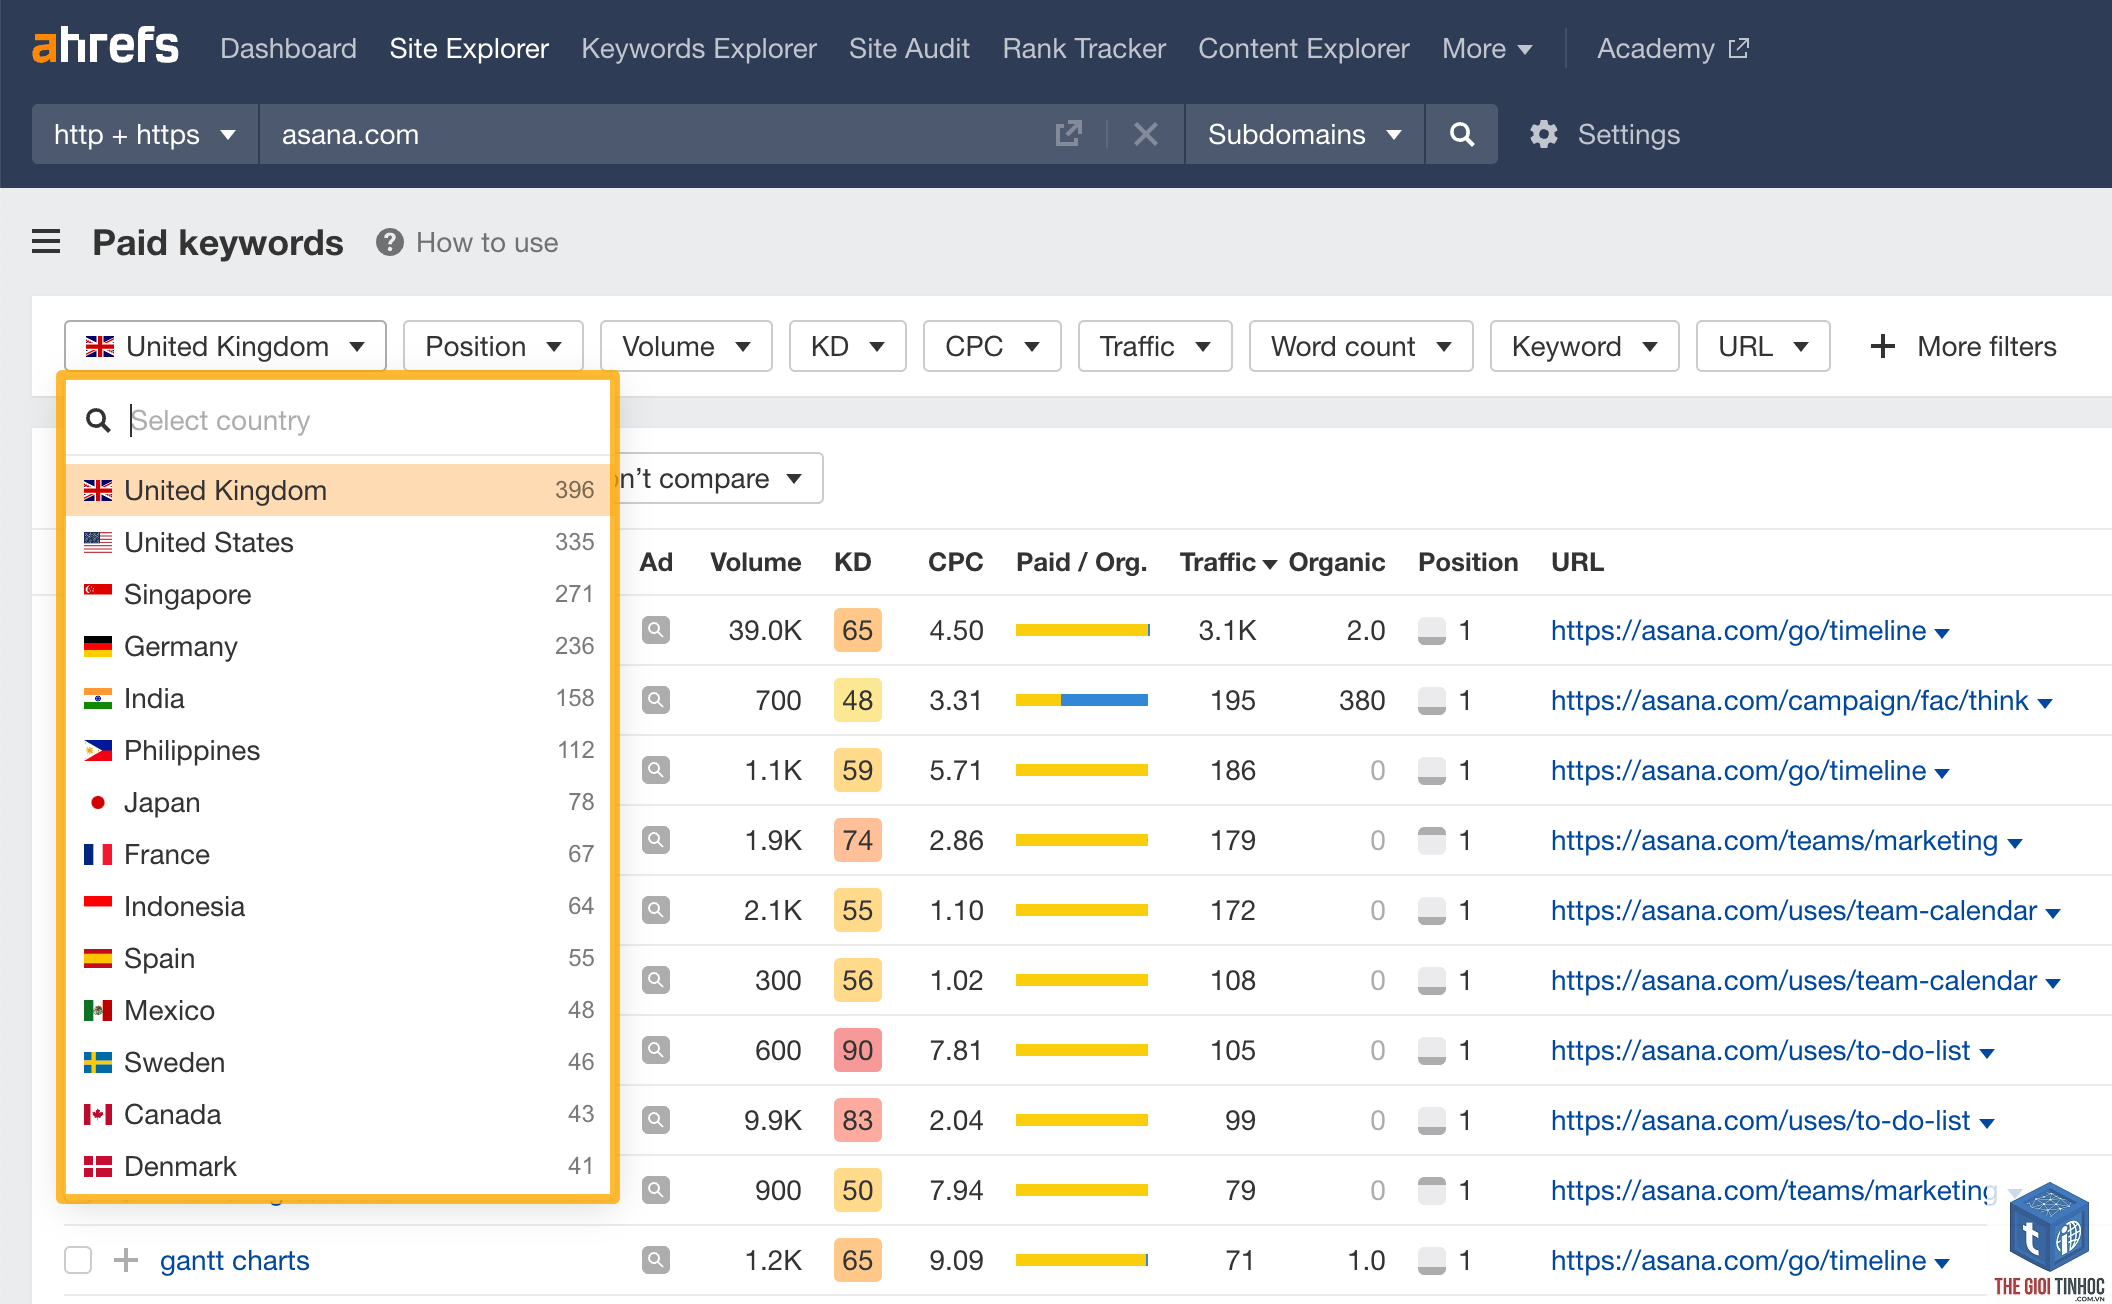
Task: Tick the gantt charts row checkbox
Action: pos(78,1260)
